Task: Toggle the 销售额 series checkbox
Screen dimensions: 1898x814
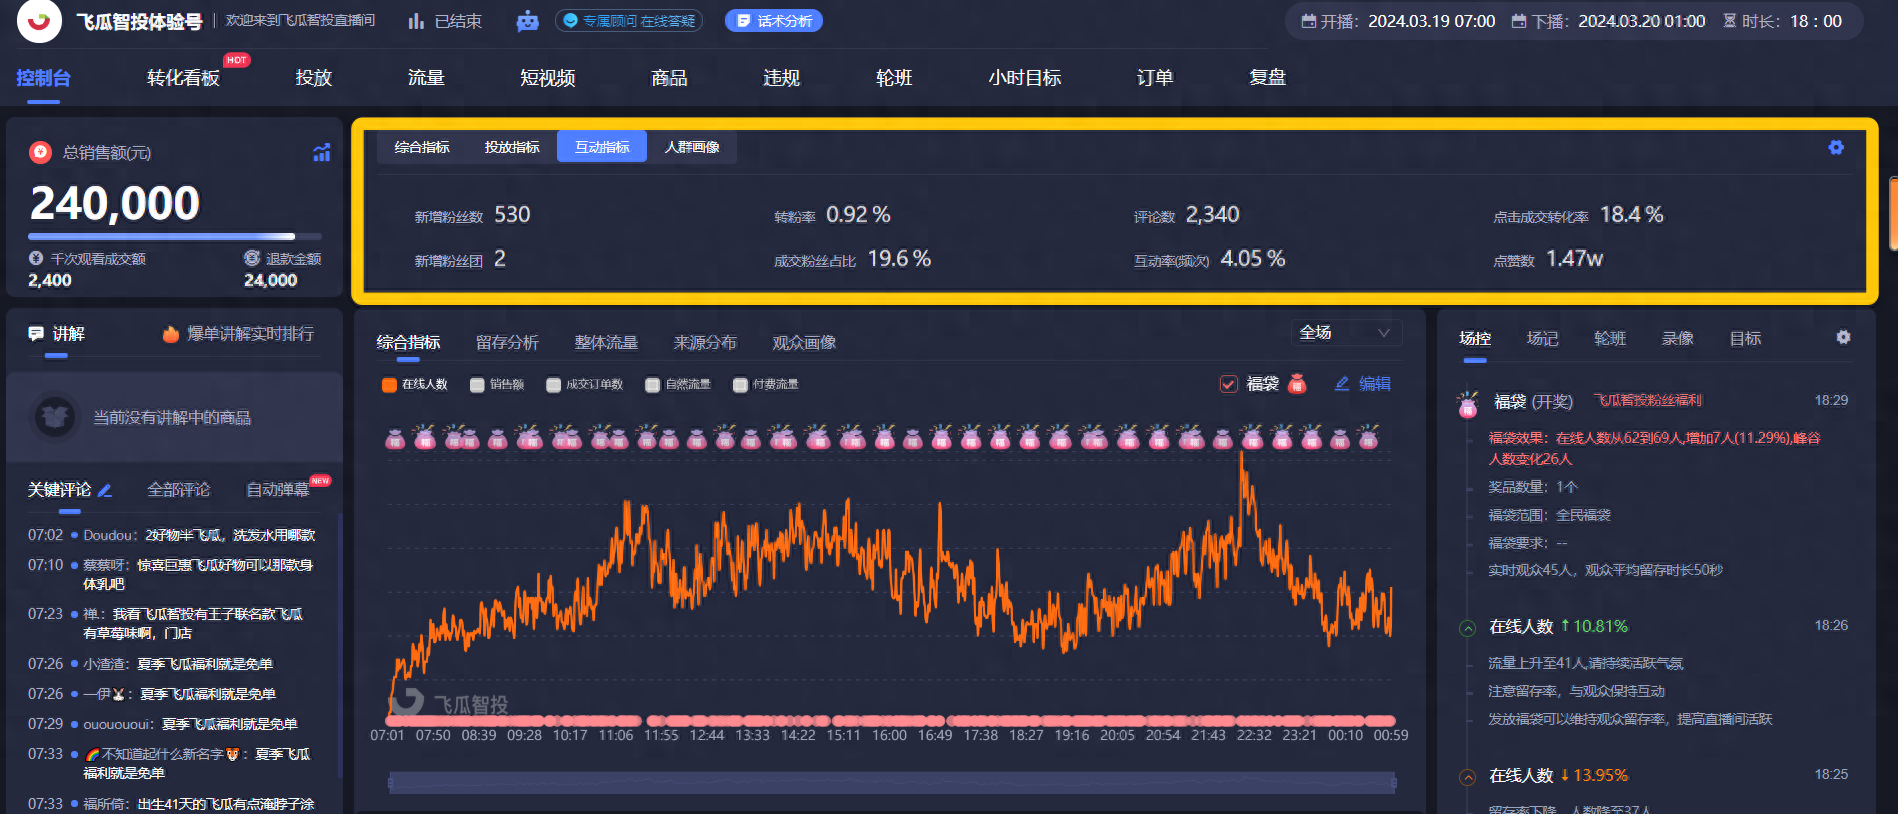Action: coord(477,385)
